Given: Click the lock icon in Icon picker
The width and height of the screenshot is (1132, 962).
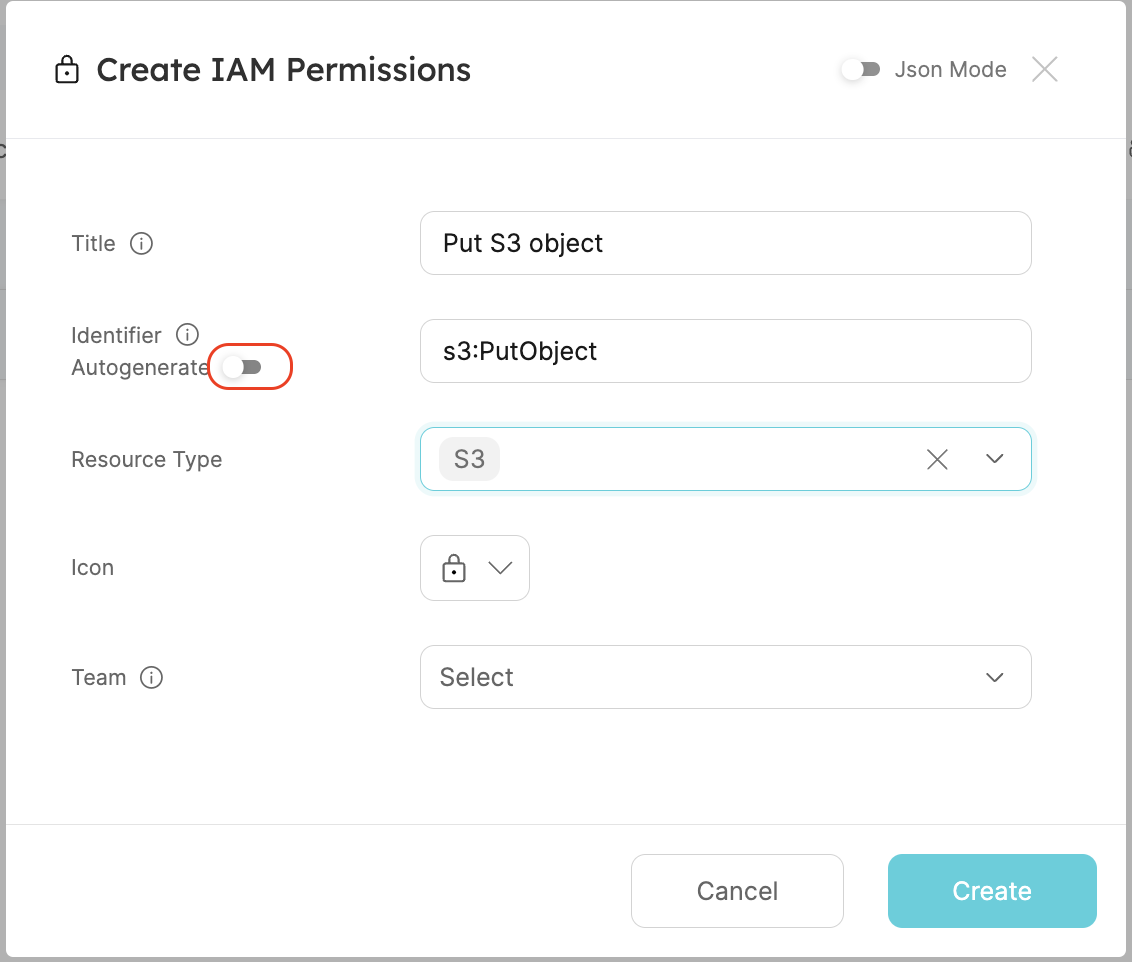Looking at the screenshot, I should [x=454, y=568].
